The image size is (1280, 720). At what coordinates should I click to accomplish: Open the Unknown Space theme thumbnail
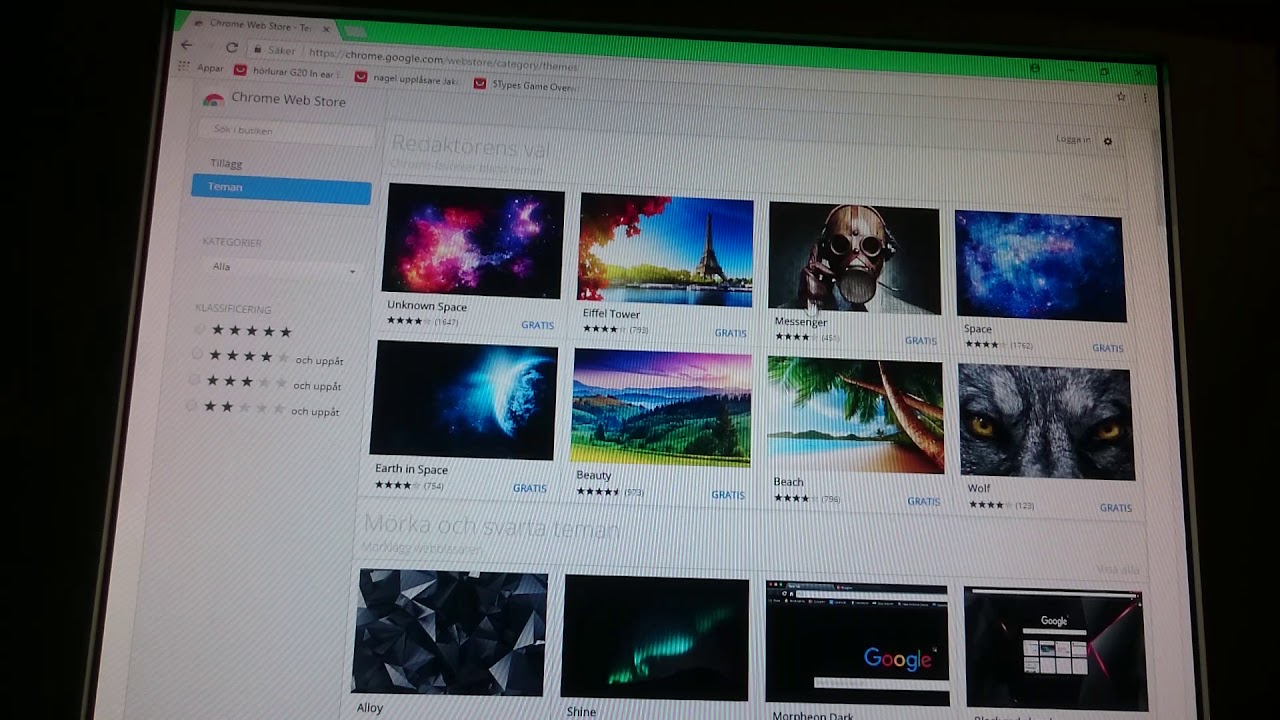473,240
